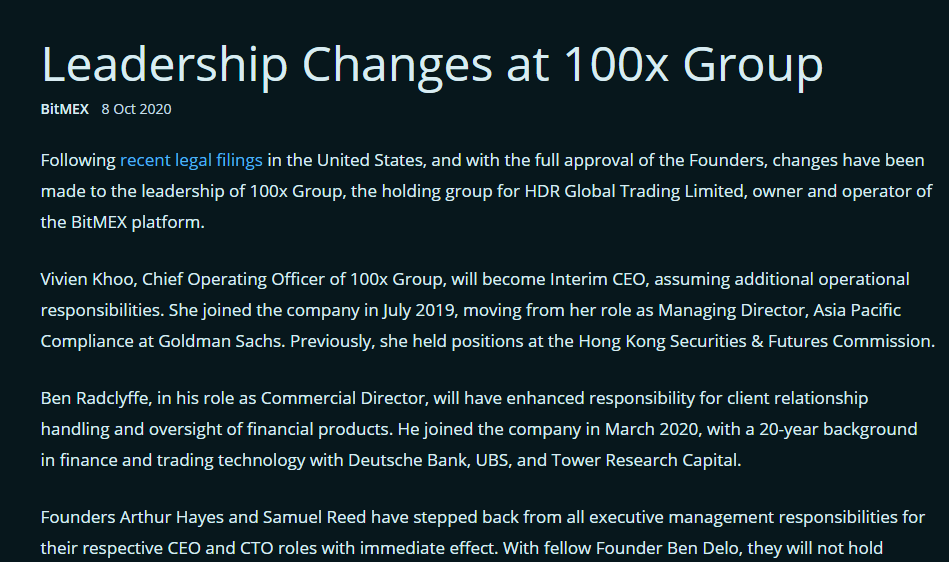The height and width of the screenshot is (562, 949).
Task: Open the 'recent legal filings' link
Action: tap(191, 160)
